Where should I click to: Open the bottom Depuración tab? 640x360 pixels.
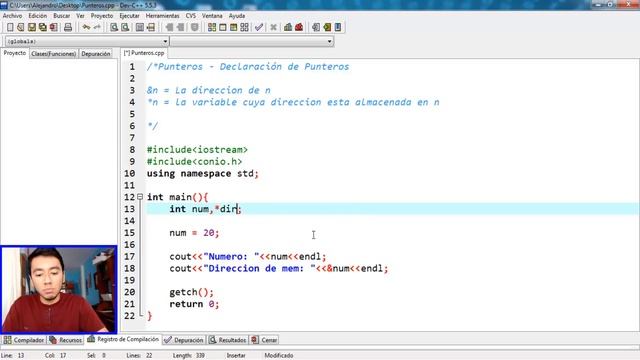coord(184,340)
